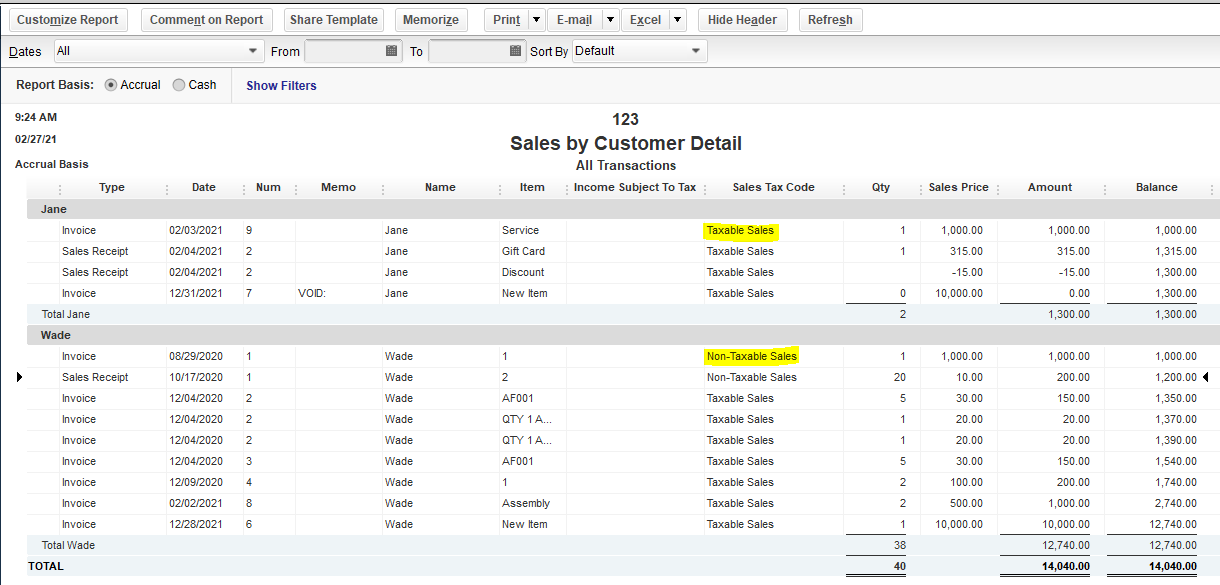Expand the Excel export options arrow
This screenshot has width=1220, height=585.
[676, 19]
